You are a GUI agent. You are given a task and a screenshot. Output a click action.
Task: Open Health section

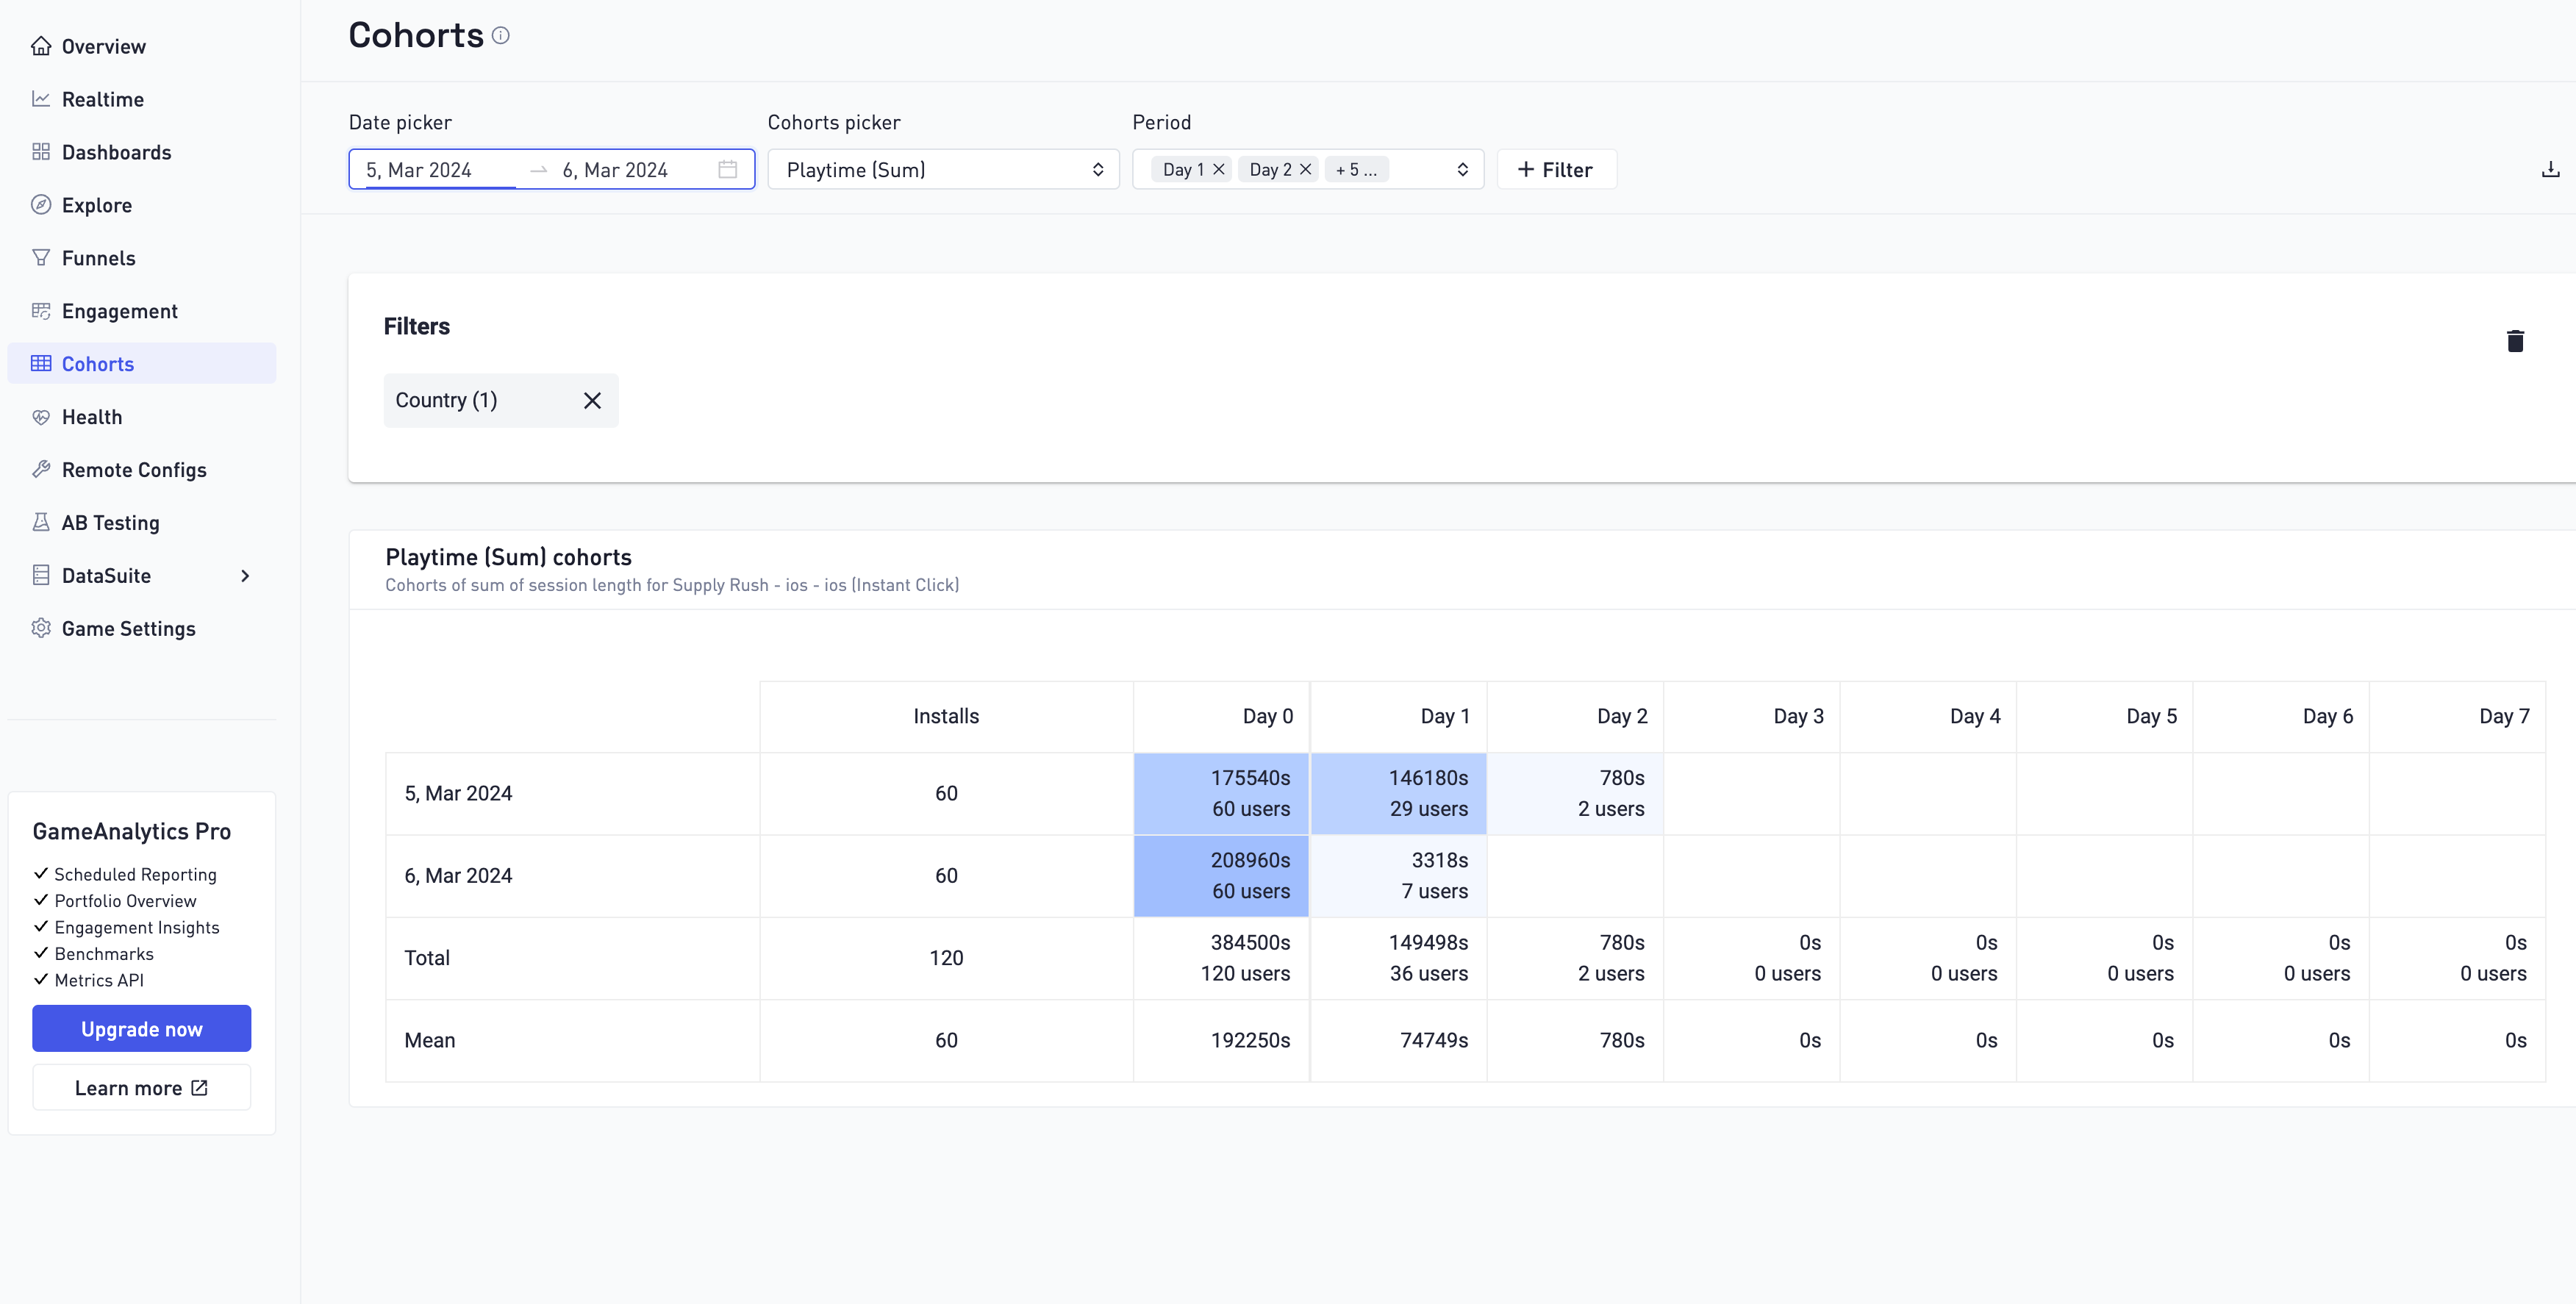(92, 417)
